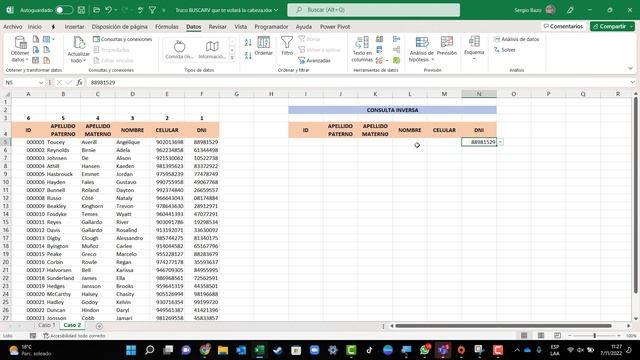Switch to the Insertar tab
Screen dimensions: 640x360
pos(74,27)
